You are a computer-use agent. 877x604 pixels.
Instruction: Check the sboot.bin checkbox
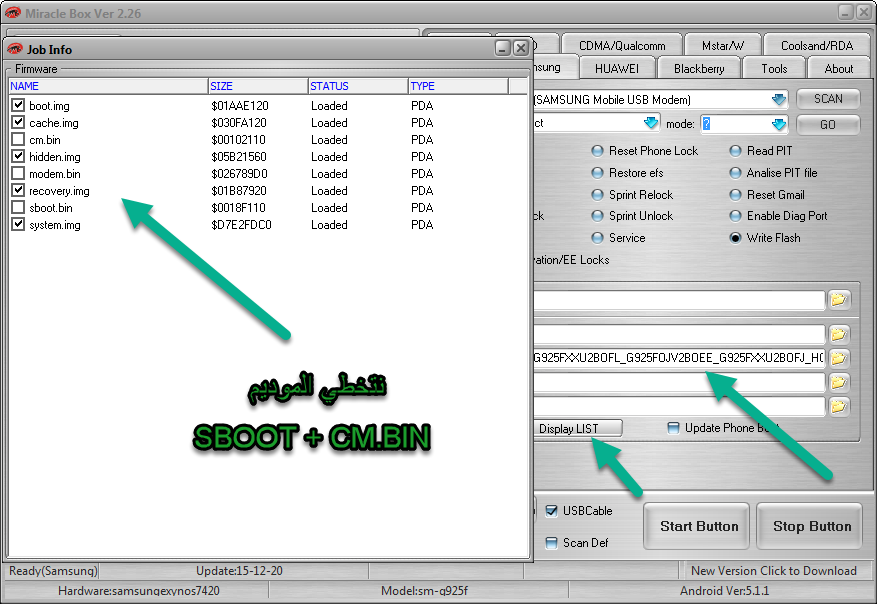(x=18, y=207)
